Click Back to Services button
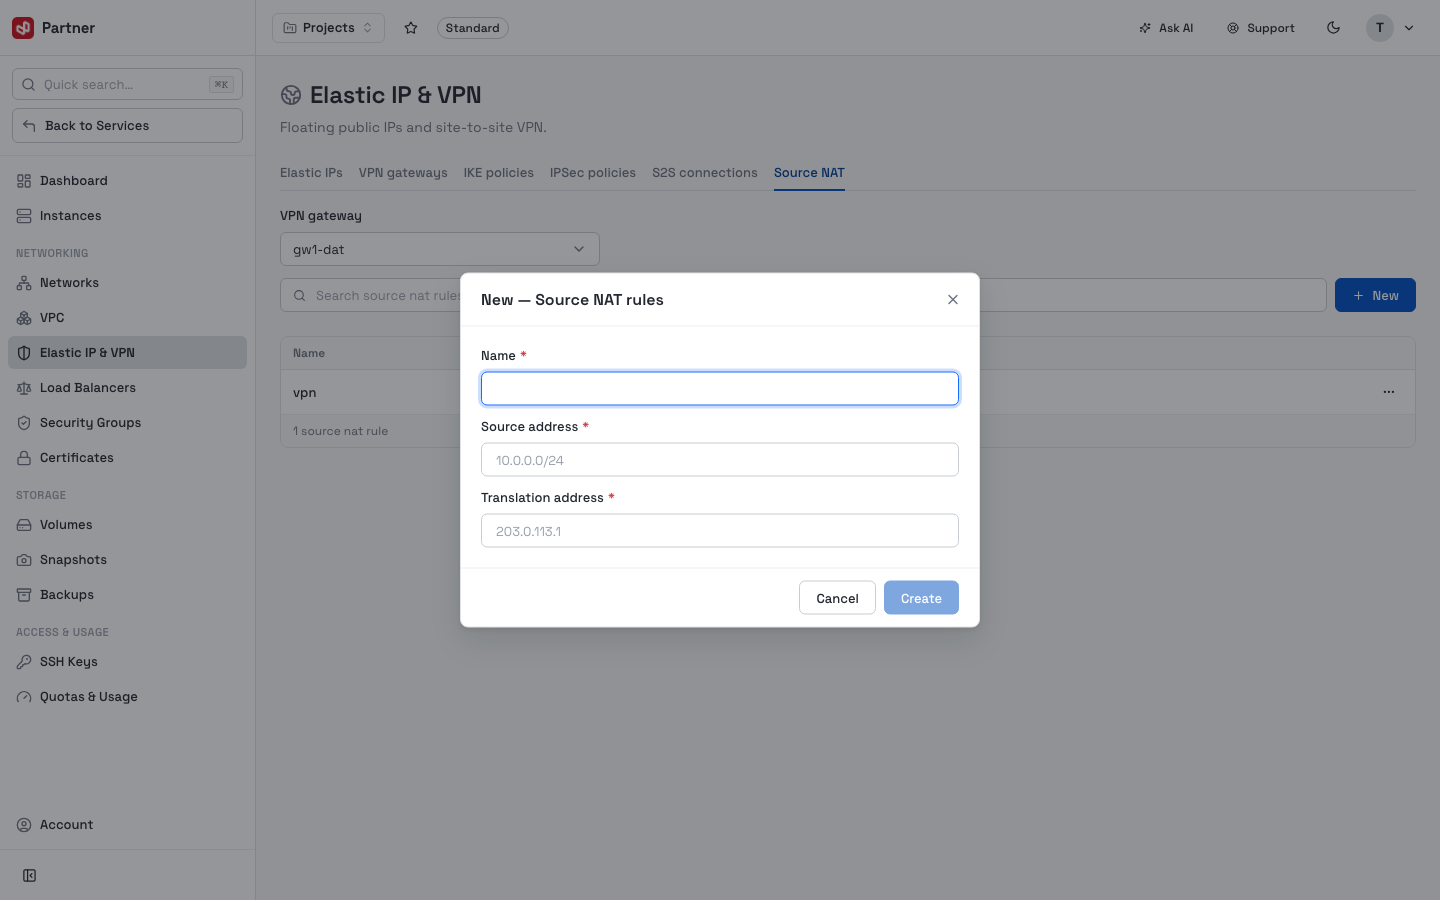The image size is (1440, 900). point(127,126)
